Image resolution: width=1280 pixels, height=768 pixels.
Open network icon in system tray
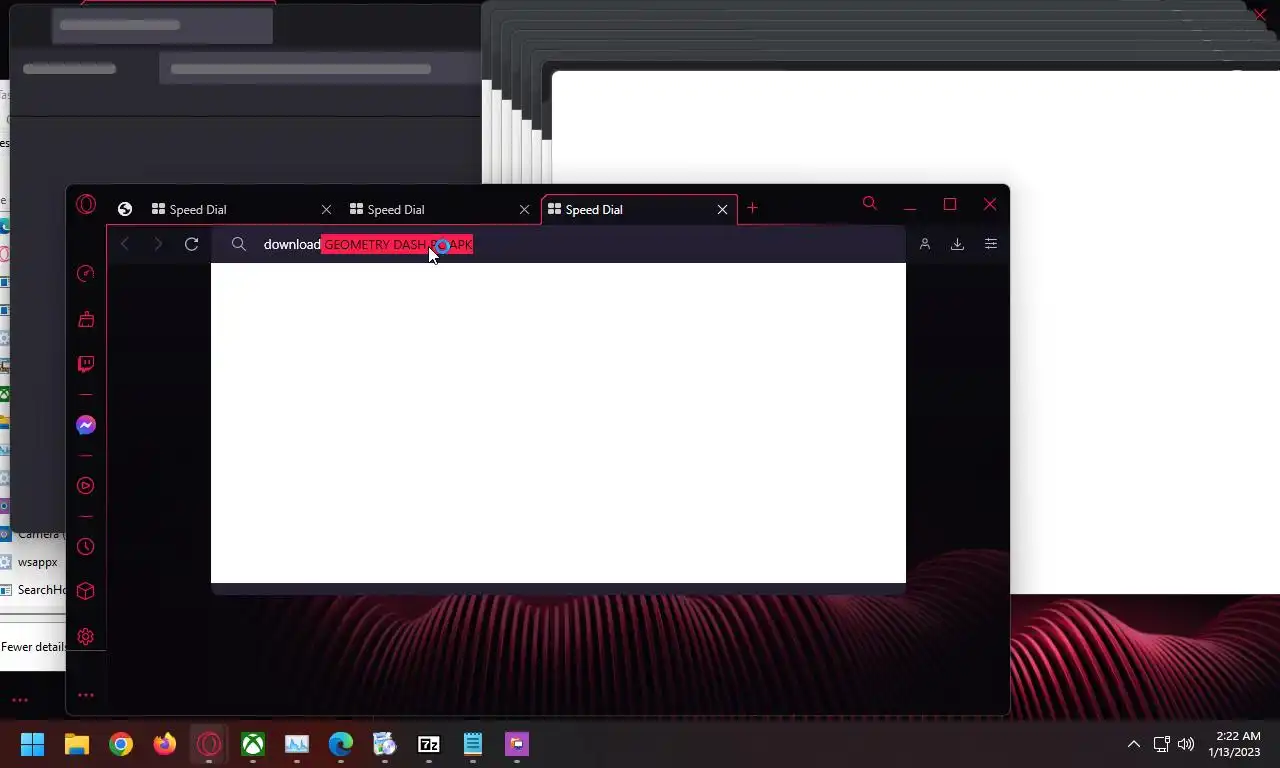(1161, 744)
